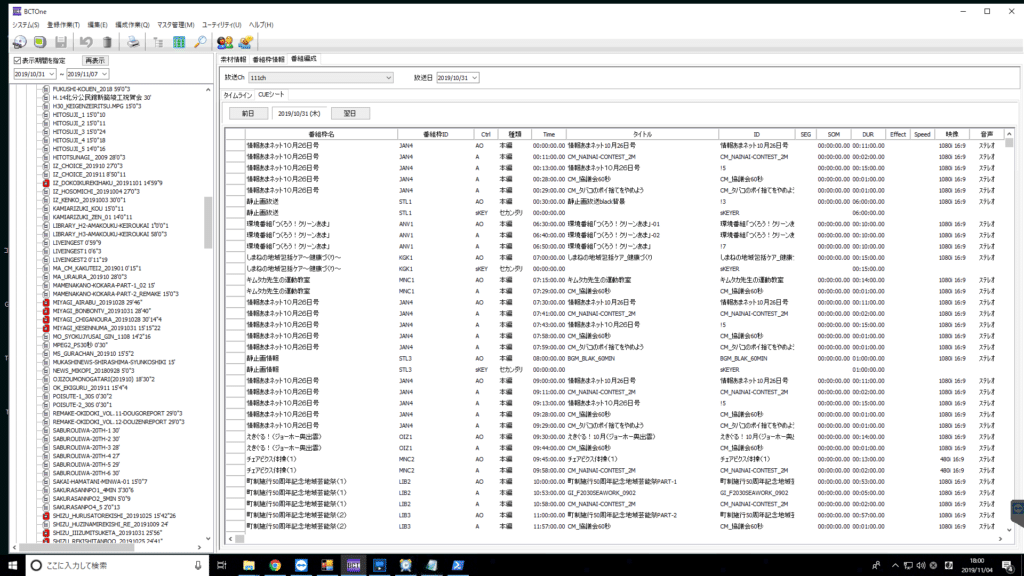Open ヘルプ(H) menu

[x=261, y=25]
